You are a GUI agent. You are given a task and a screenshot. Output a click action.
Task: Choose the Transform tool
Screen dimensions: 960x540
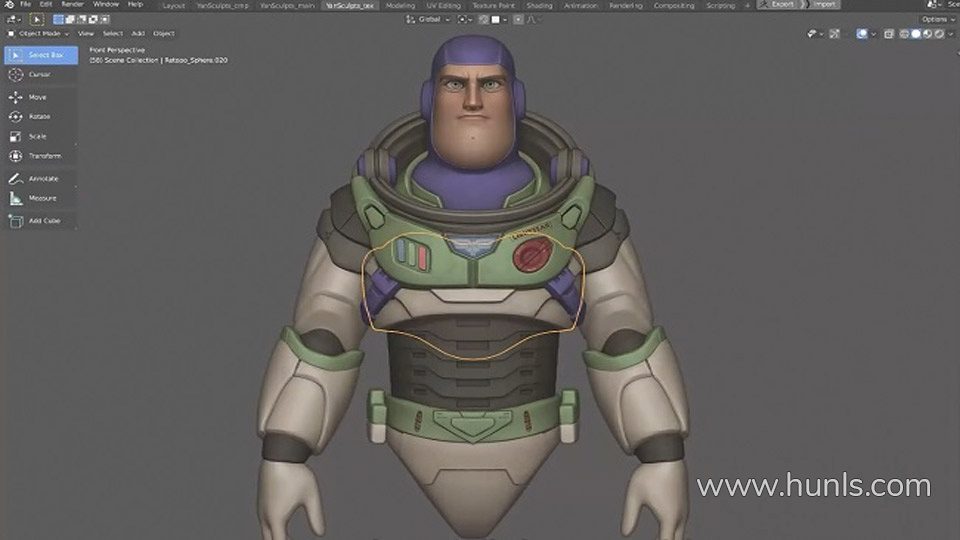coord(41,156)
